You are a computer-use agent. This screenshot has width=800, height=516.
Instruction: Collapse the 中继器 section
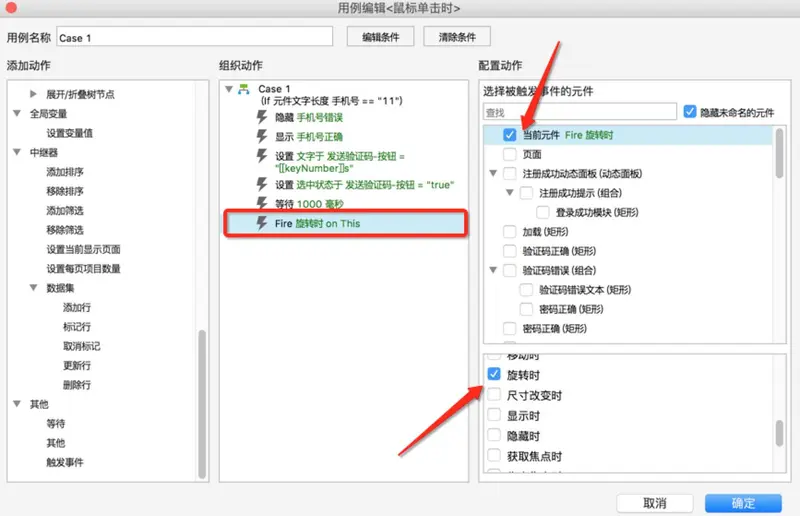pyautogui.click(x=18, y=152)
